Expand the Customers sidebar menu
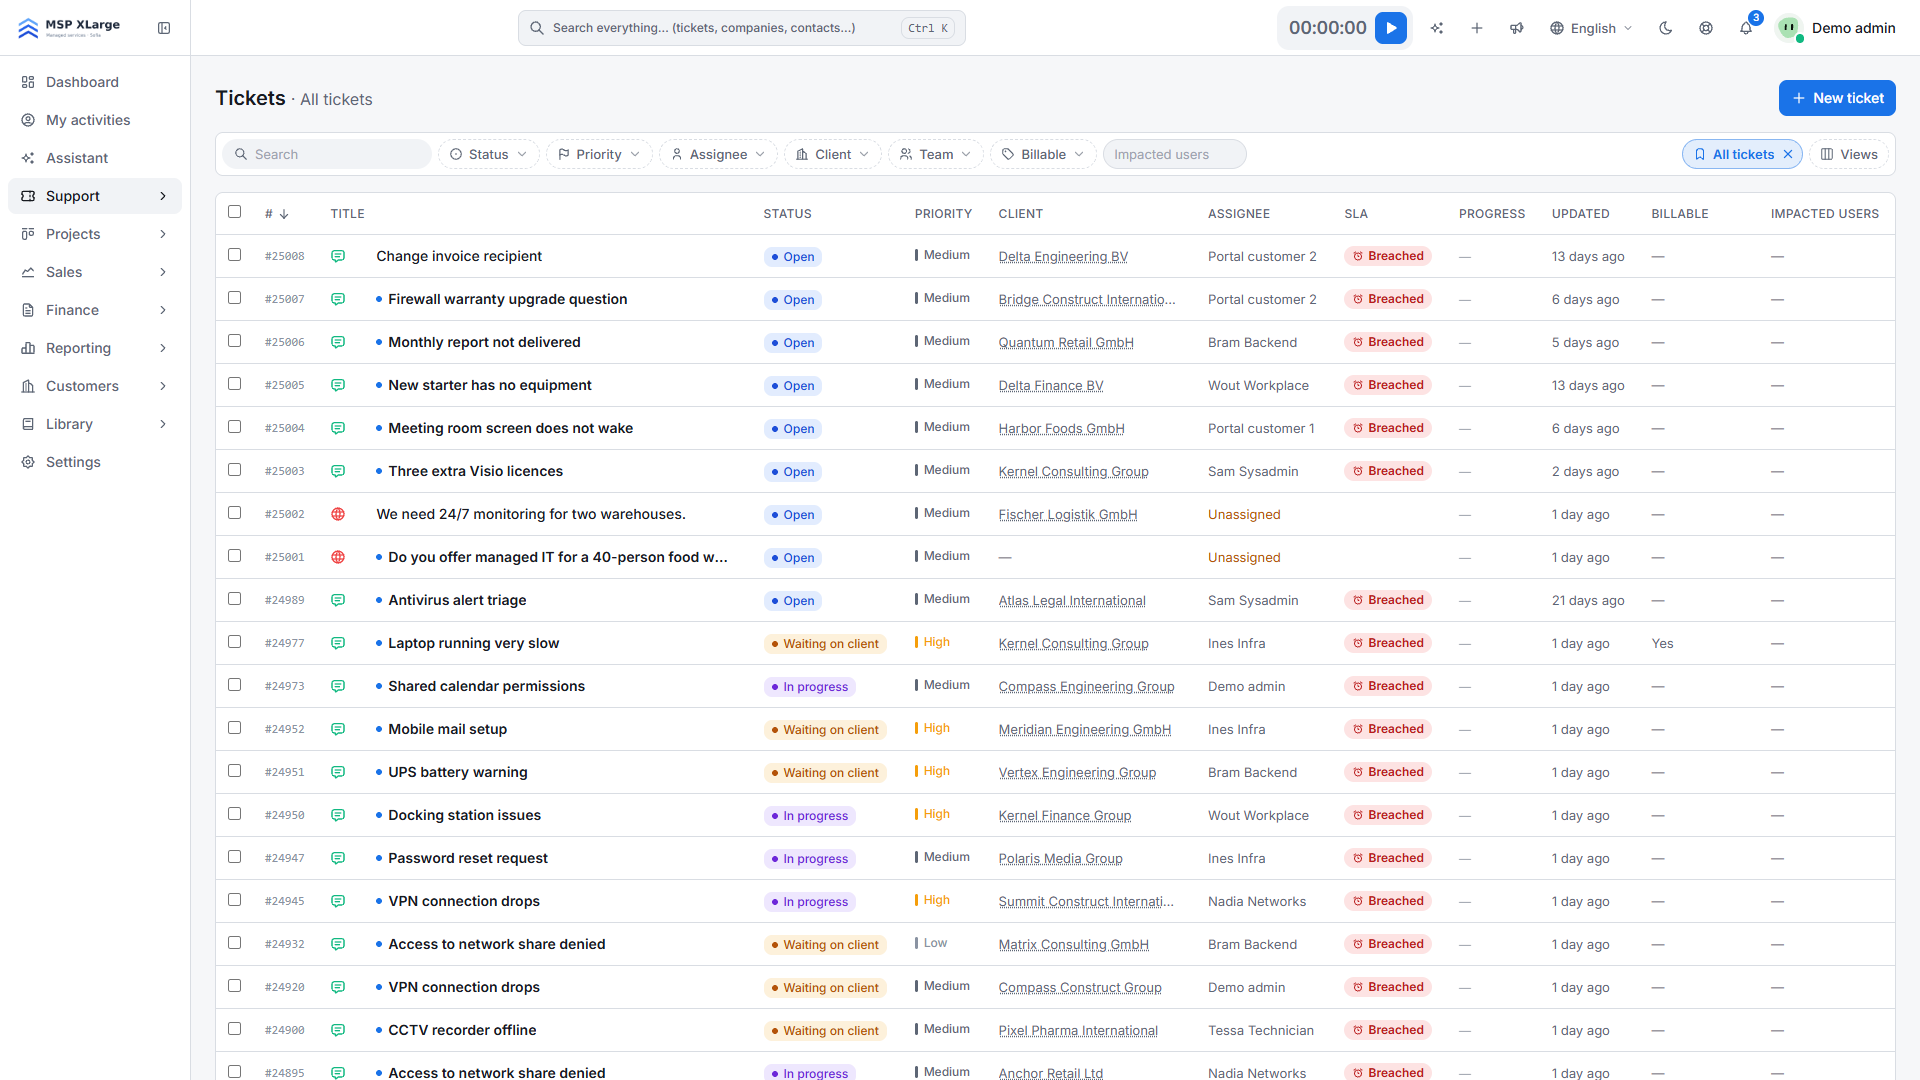Image resolution: width=1920 pixels, height=1080 pixels. point(95,386)
